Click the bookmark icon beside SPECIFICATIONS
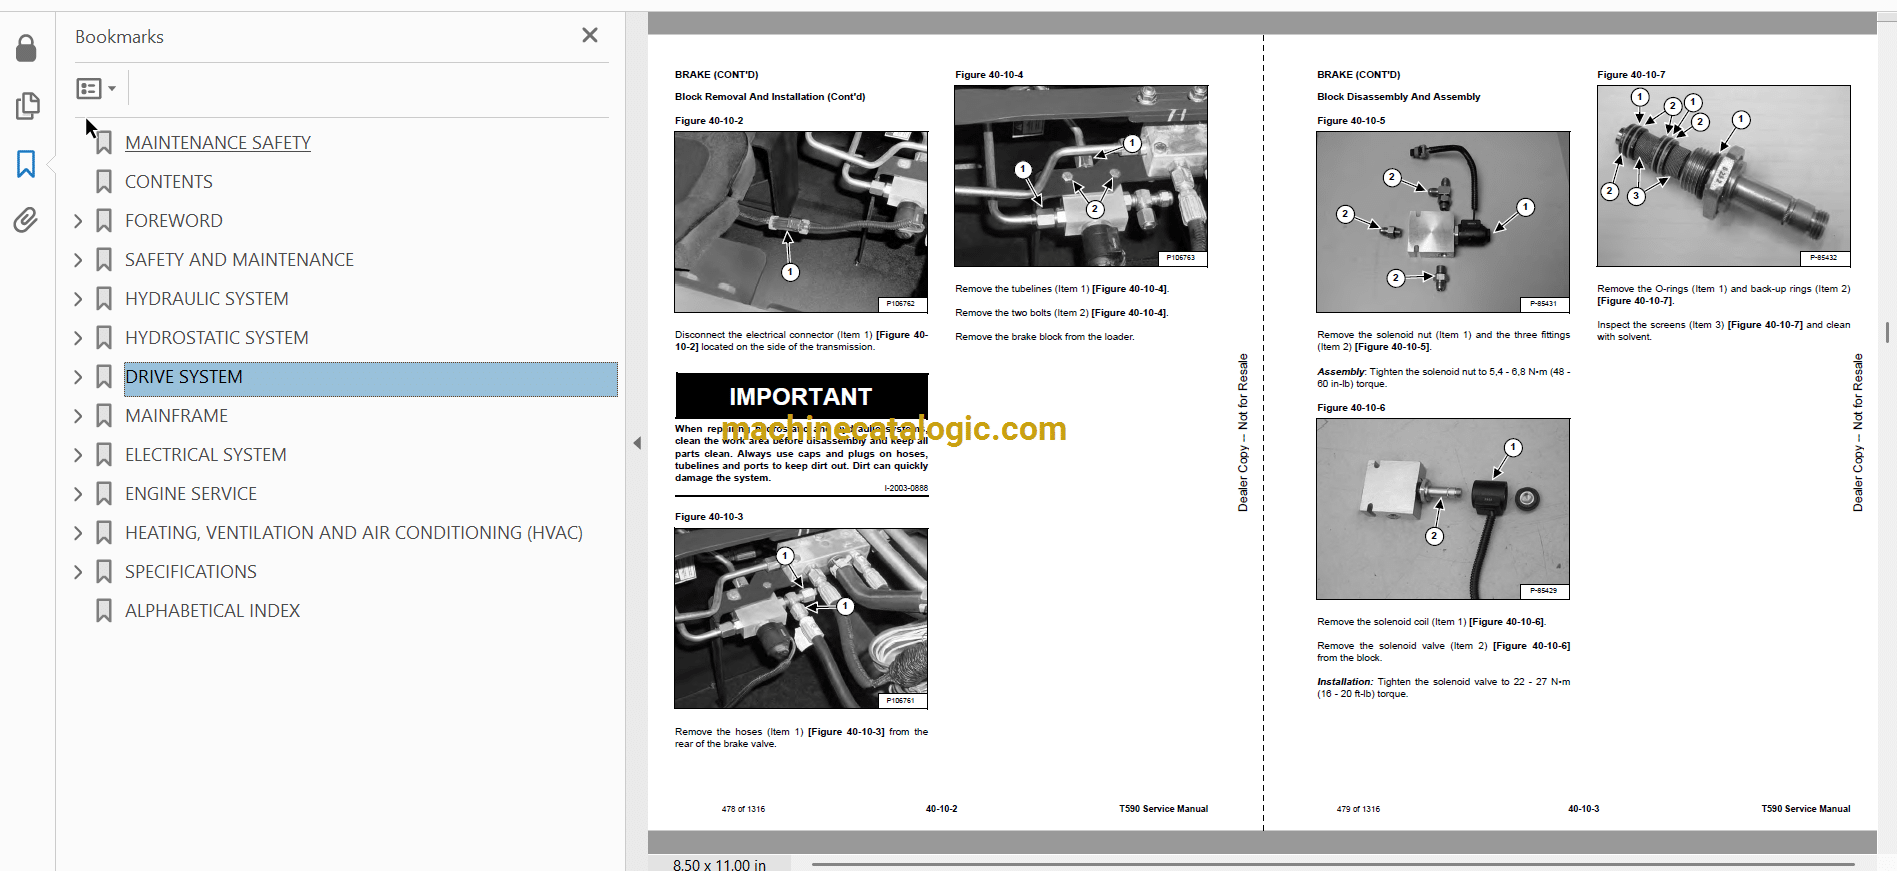 104,572
